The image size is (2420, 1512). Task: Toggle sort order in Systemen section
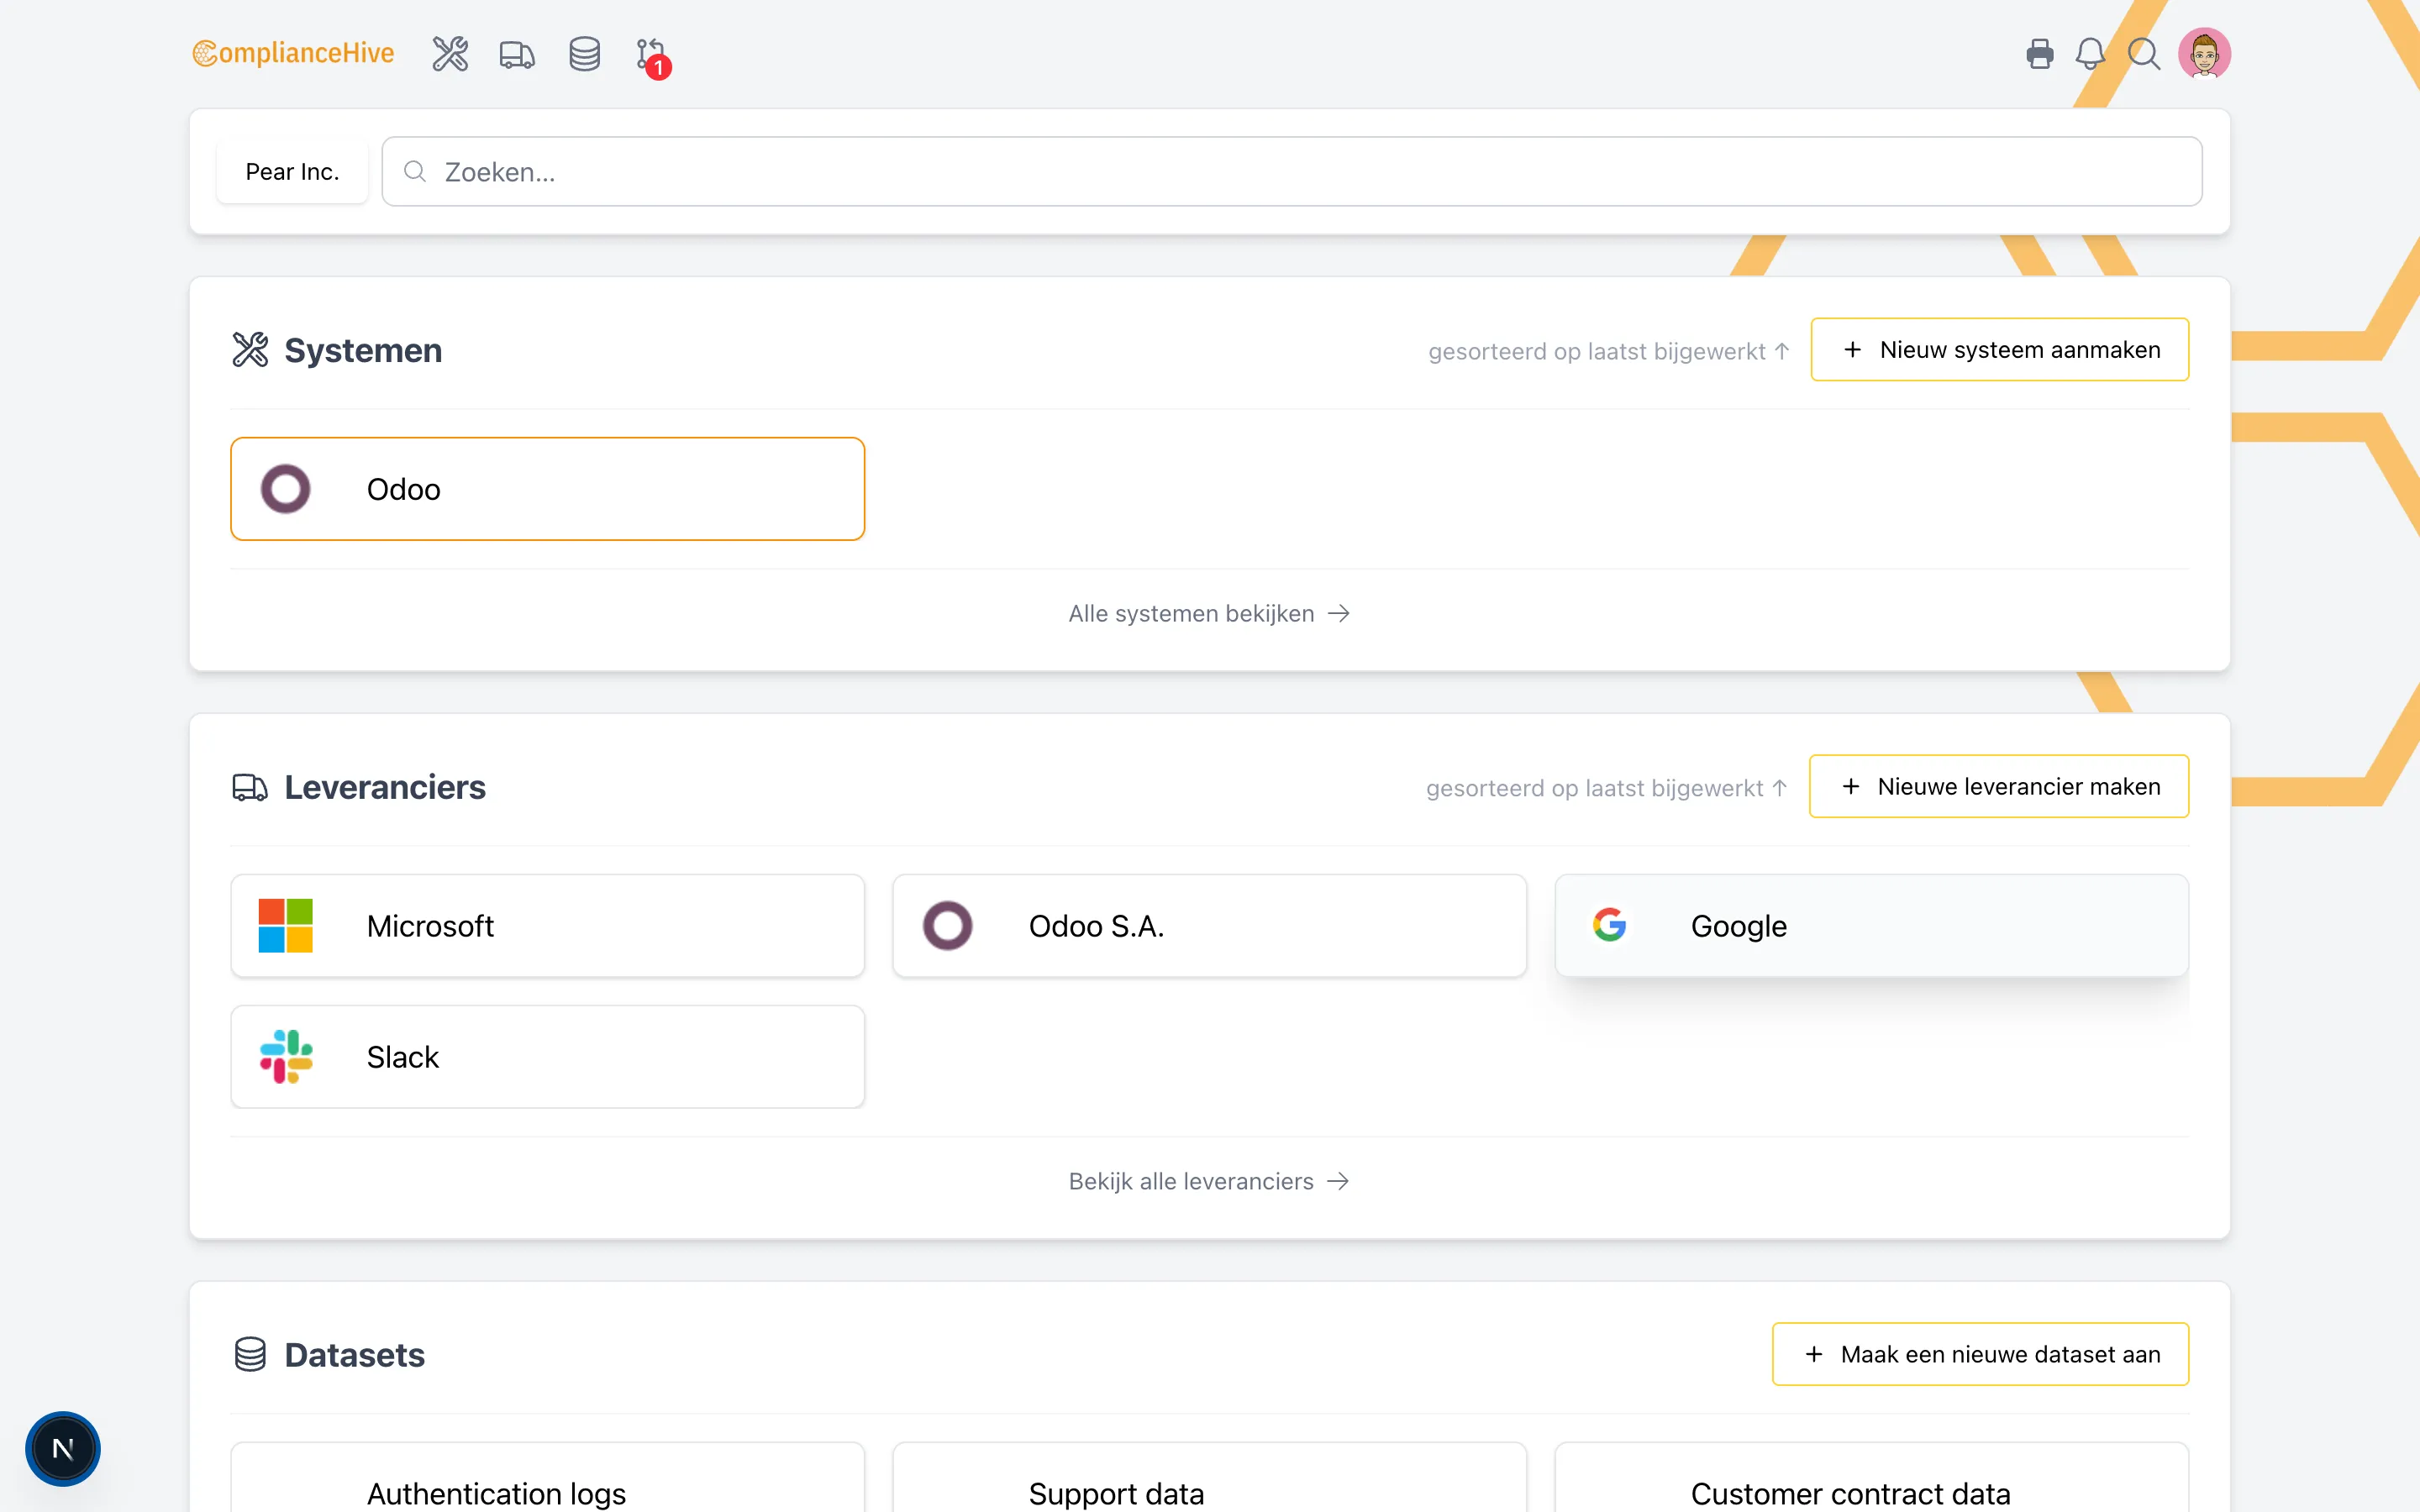tap(1608, 351)
